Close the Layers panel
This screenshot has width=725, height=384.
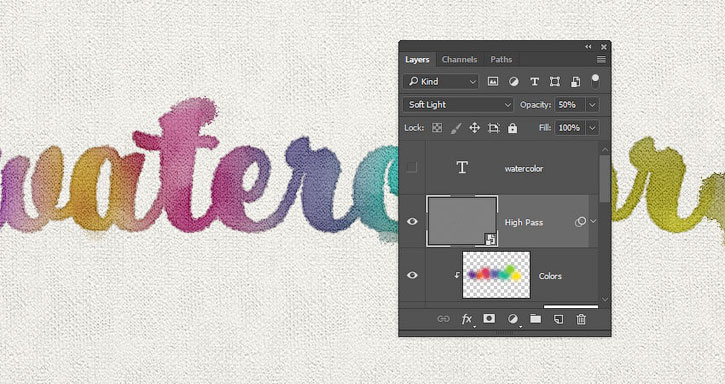[603, 47]
